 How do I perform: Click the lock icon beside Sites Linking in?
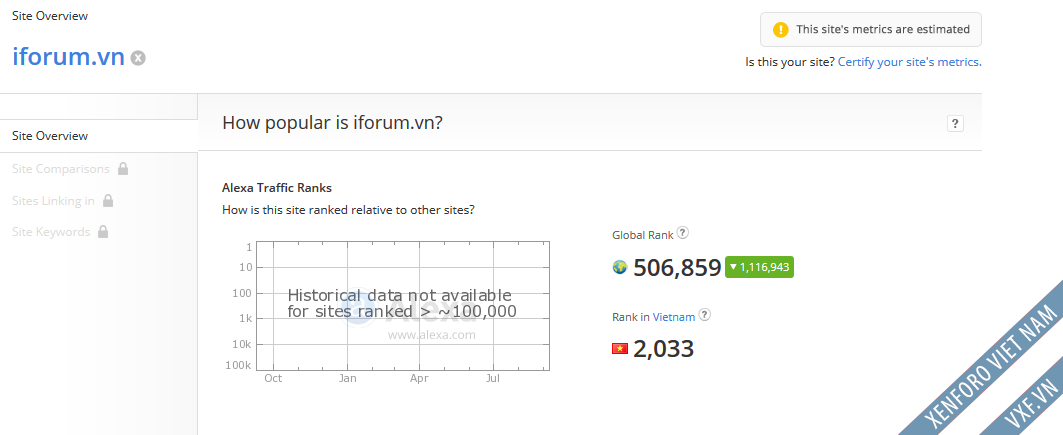point(108,201)
